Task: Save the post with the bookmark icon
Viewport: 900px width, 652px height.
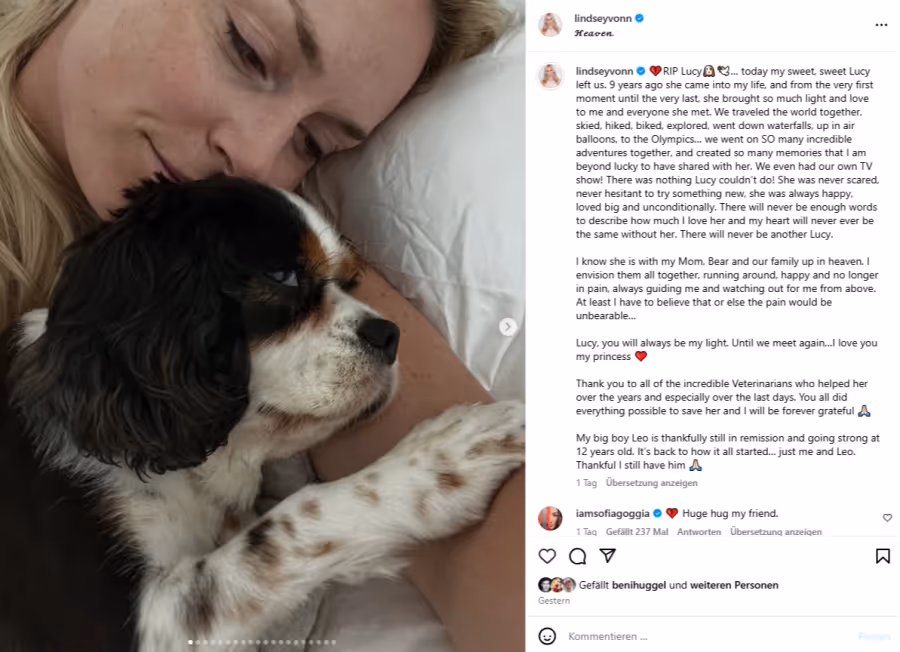Action: (883, 556)
